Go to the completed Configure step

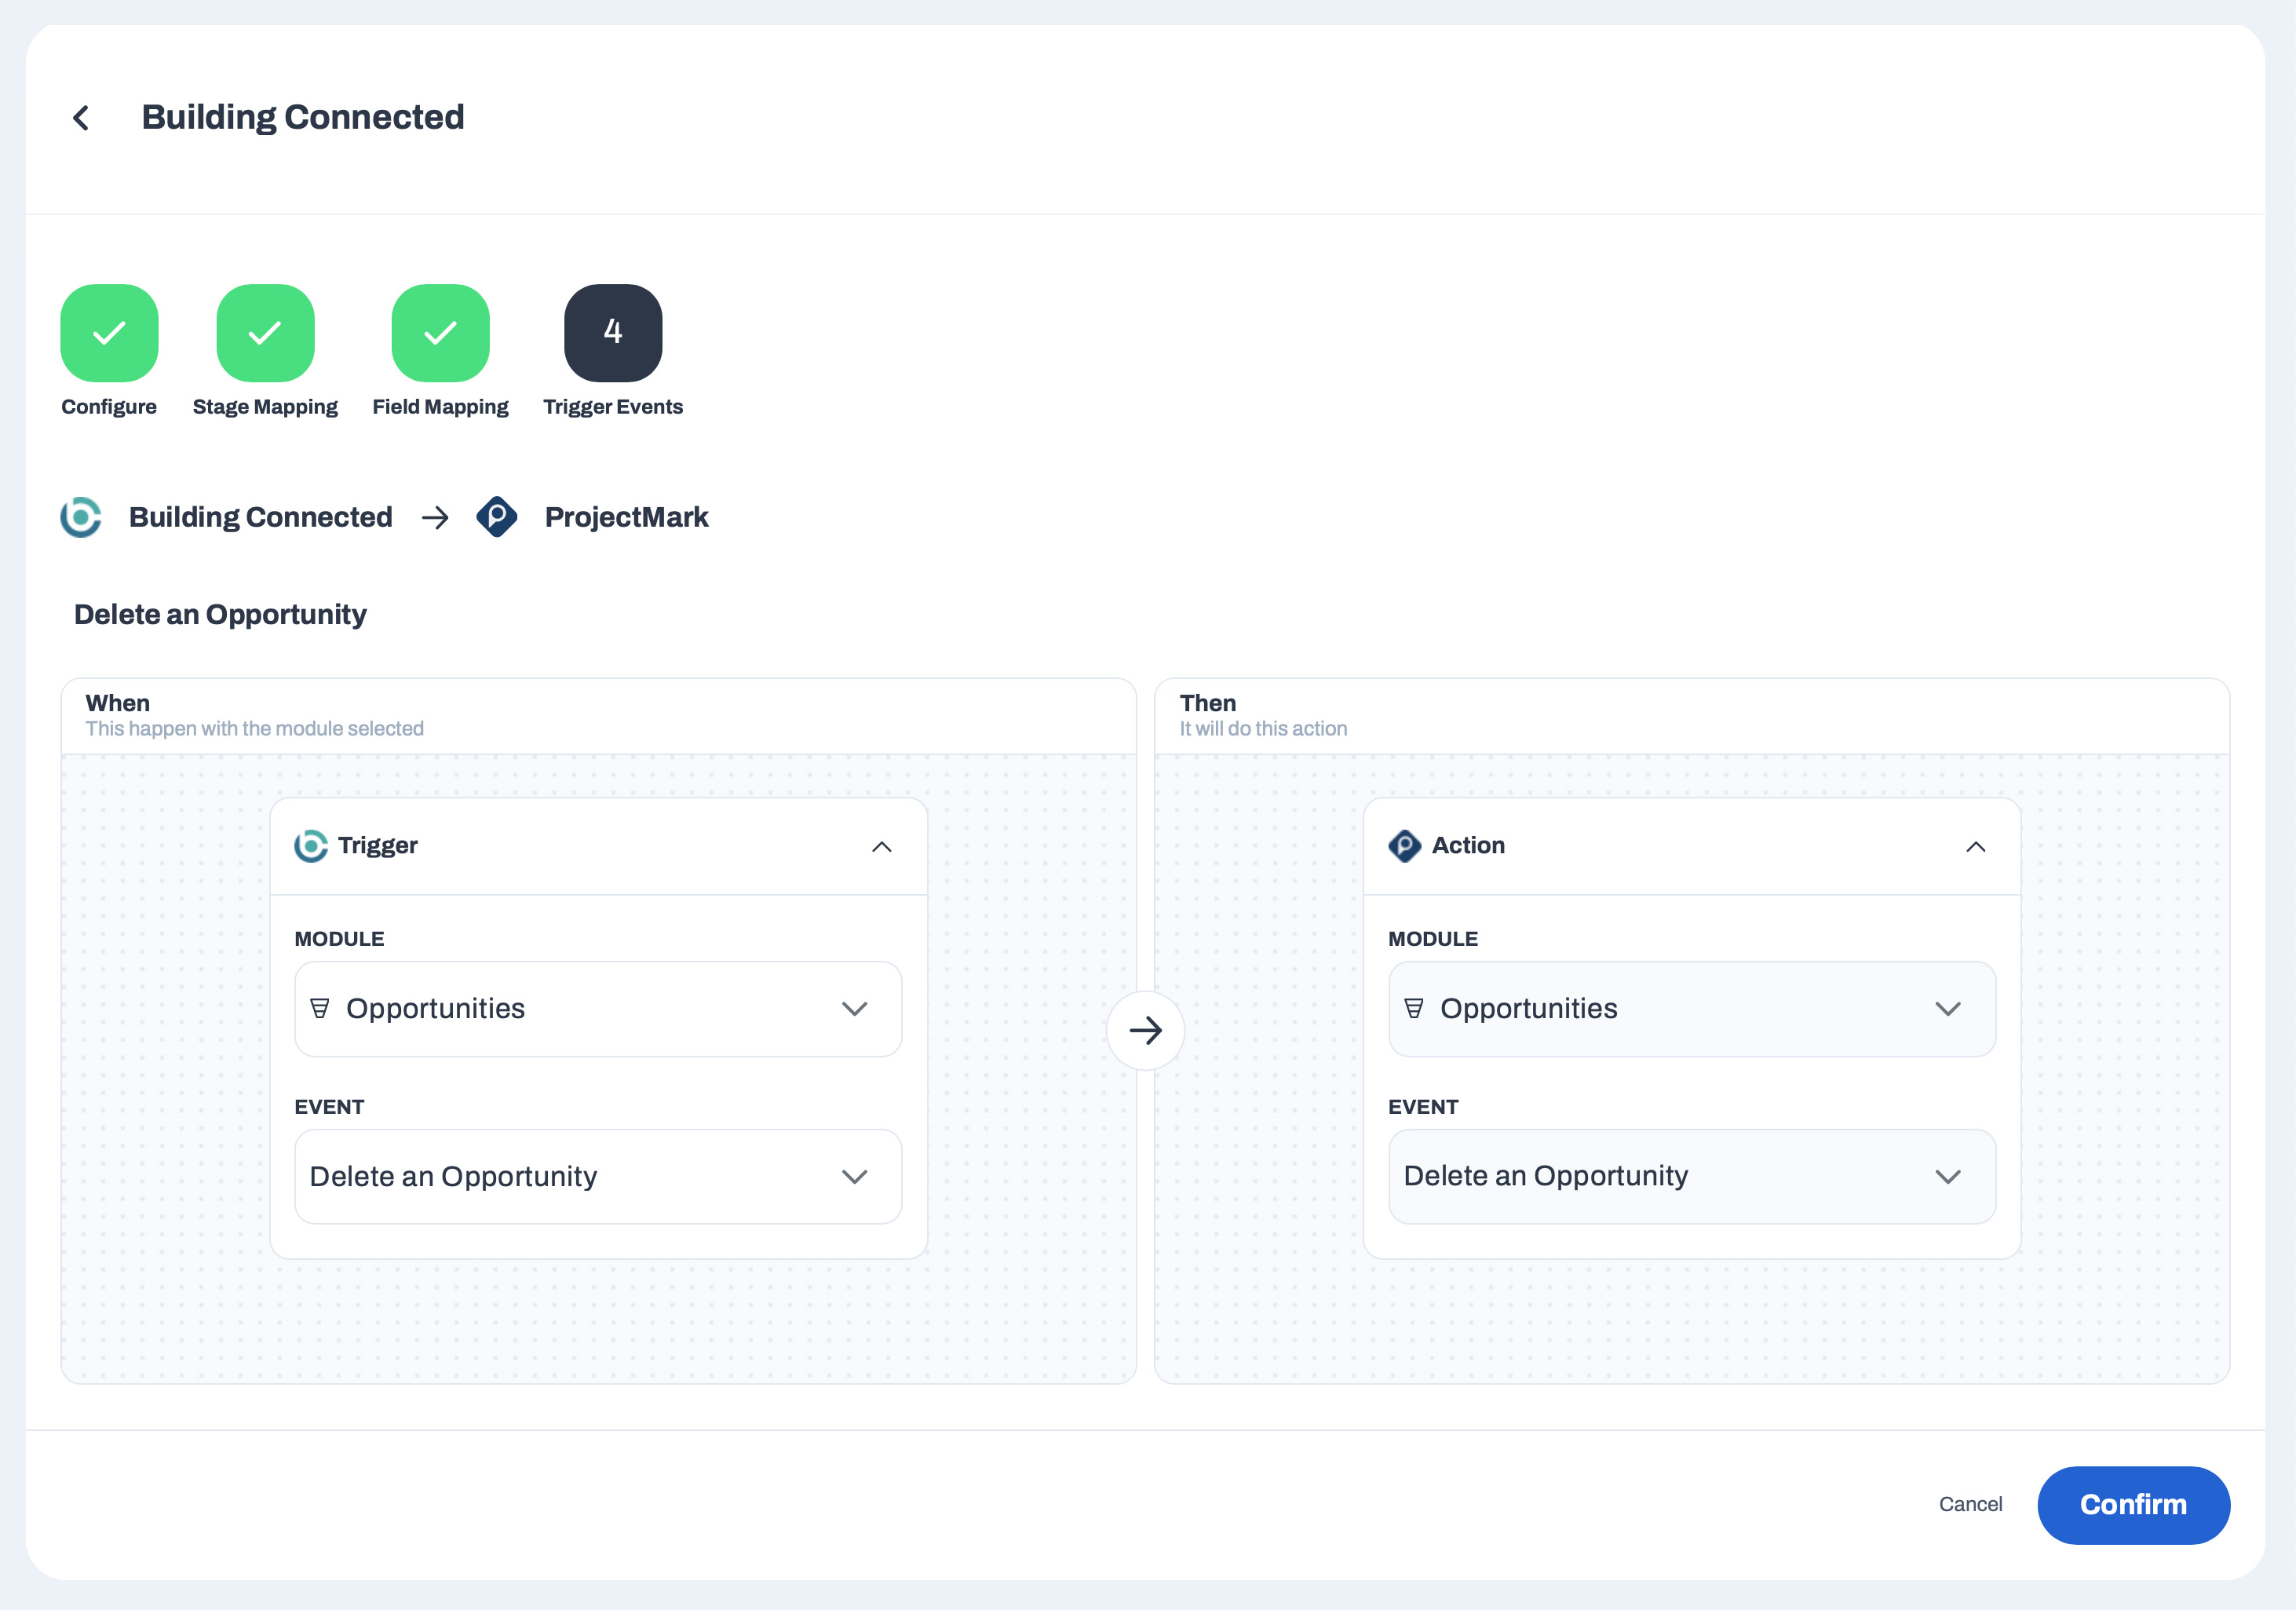(109, 333)
